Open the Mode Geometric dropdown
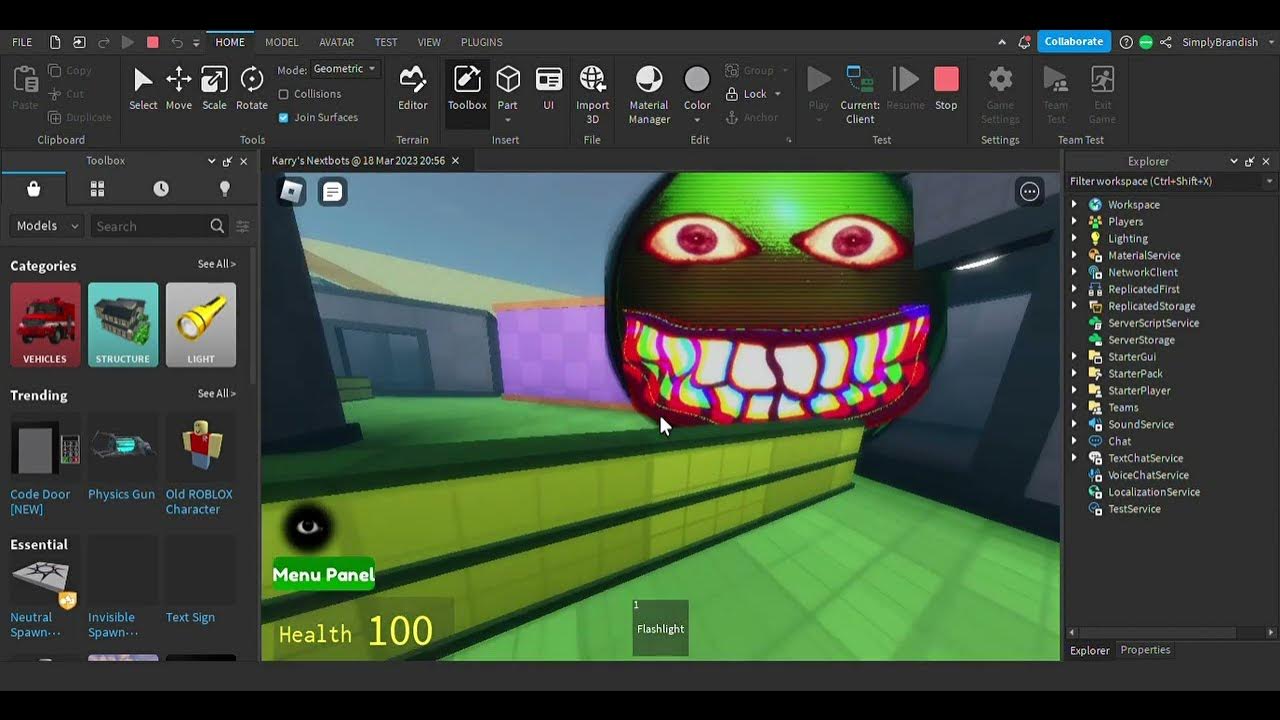Image resolution: width=1280 pixels, height=720 pixels. pos(344,69)
